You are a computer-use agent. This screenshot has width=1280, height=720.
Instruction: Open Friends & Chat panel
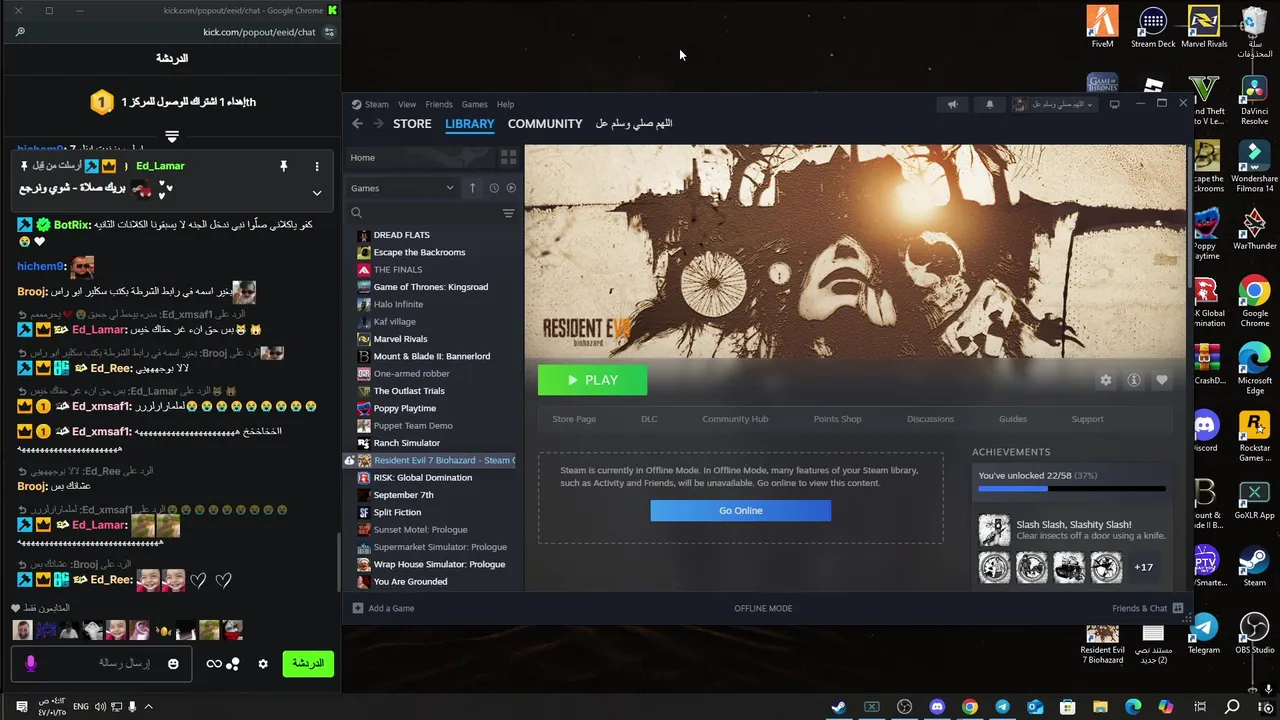coord(1147,608)
